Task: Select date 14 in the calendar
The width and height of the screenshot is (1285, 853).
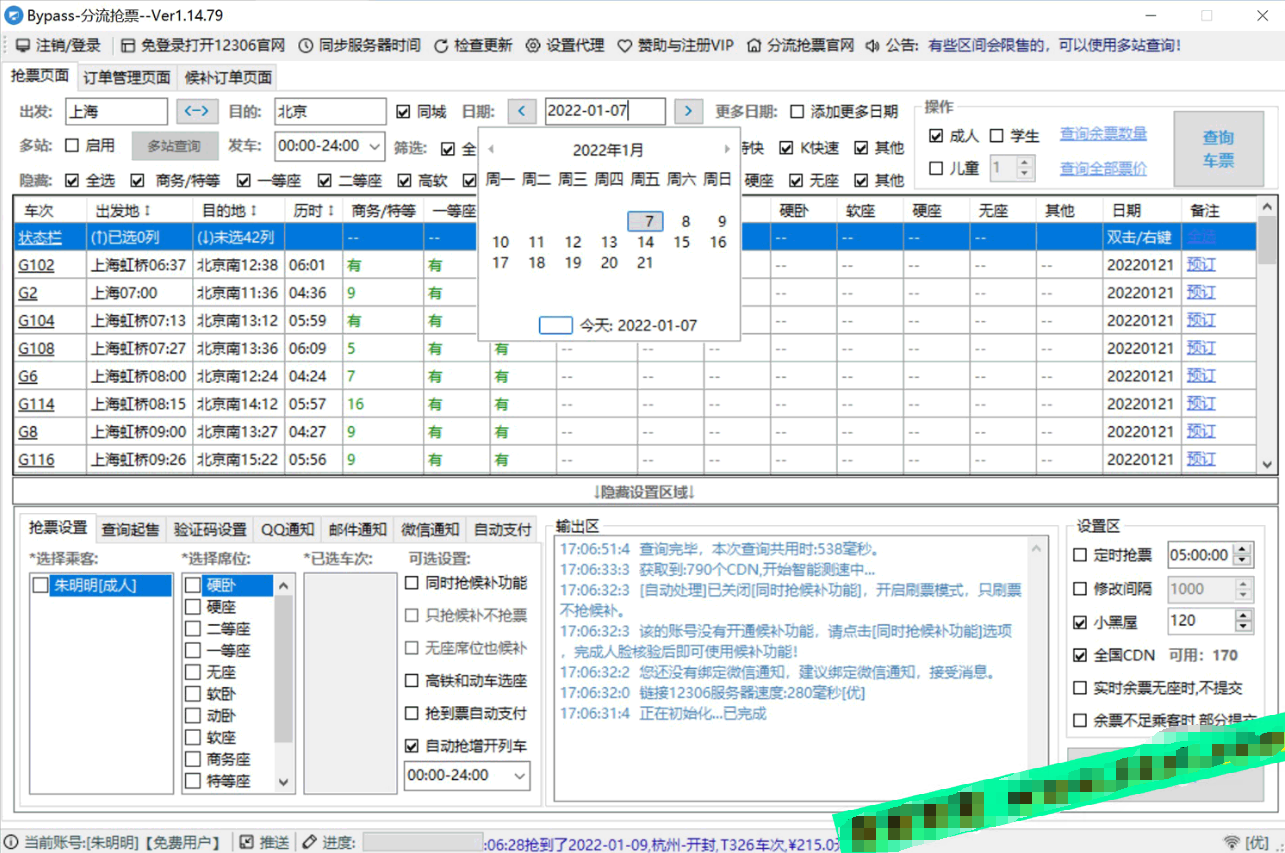Action: point(645,242)
